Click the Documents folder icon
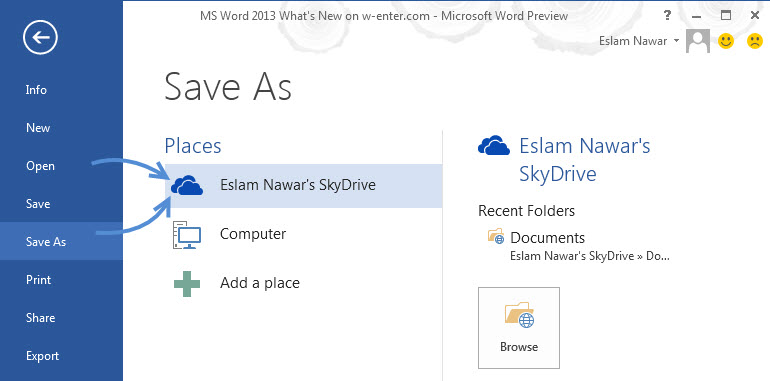The width and height of the screenshot is (770, 381). tap(496, 236)
